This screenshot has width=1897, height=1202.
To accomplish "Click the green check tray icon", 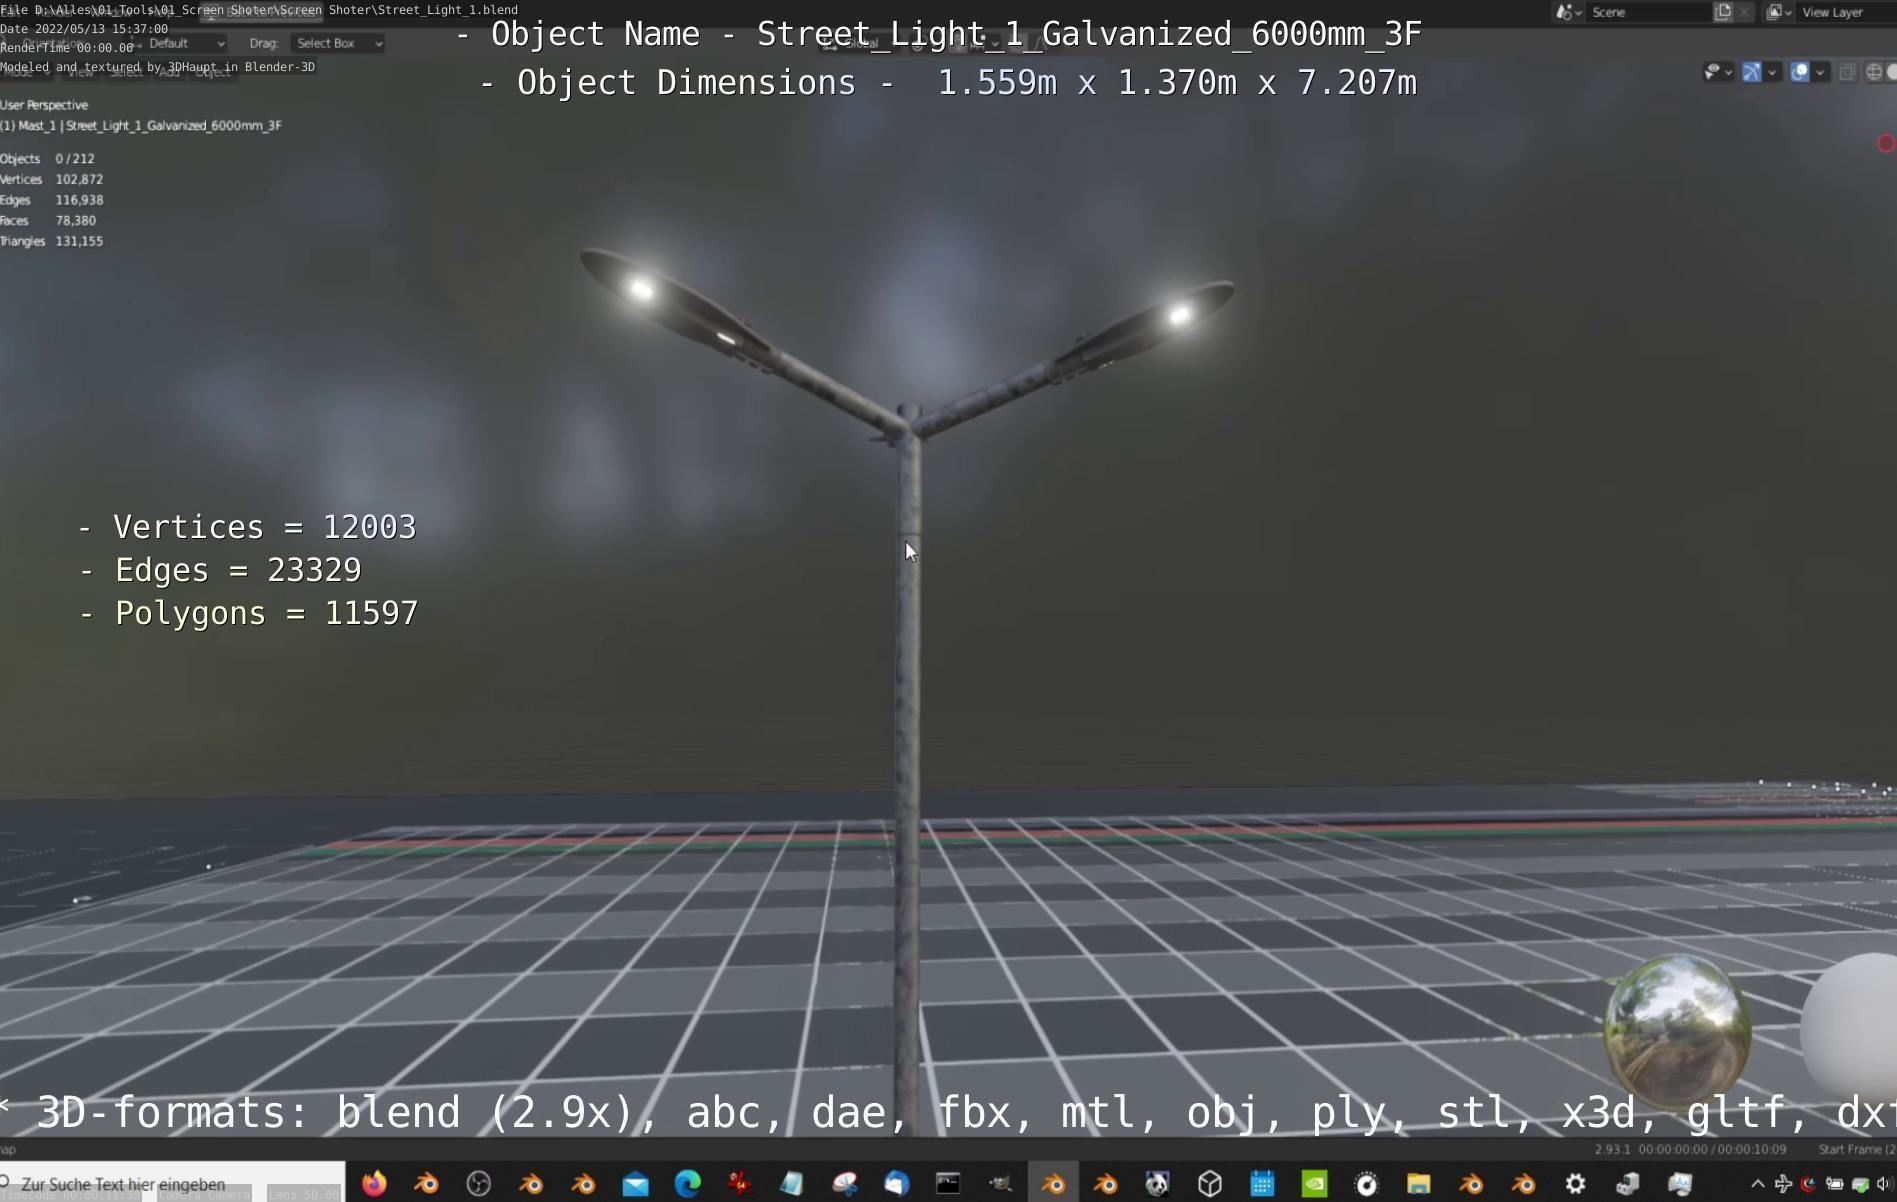I will click(1860, 1185).
